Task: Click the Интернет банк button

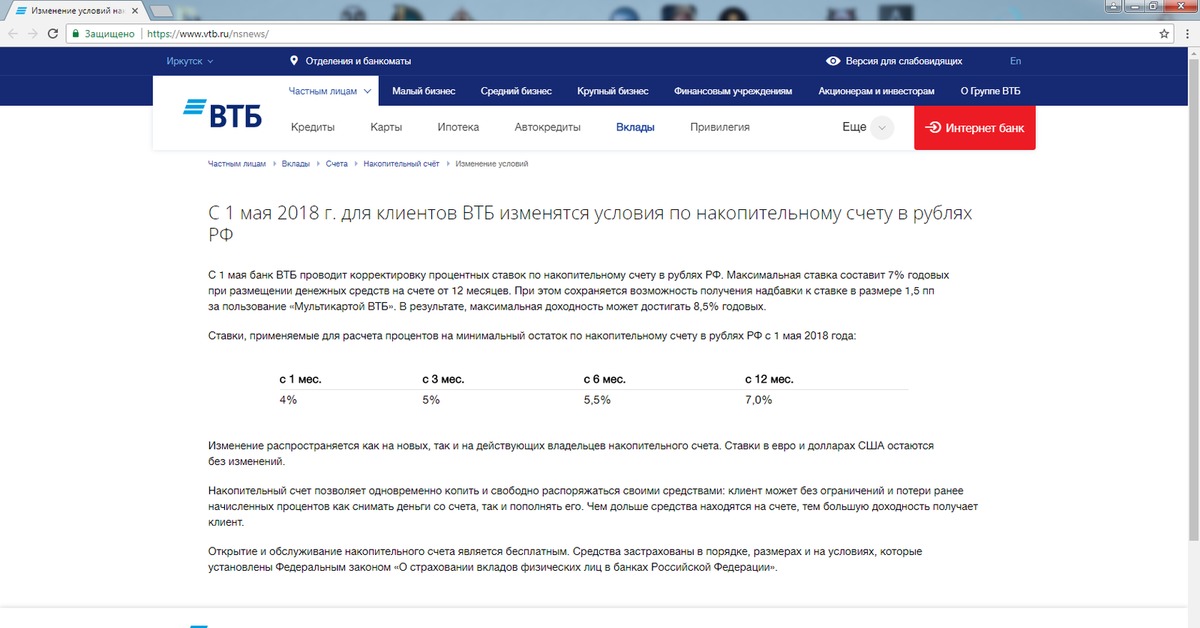Action: pos(974,128)
